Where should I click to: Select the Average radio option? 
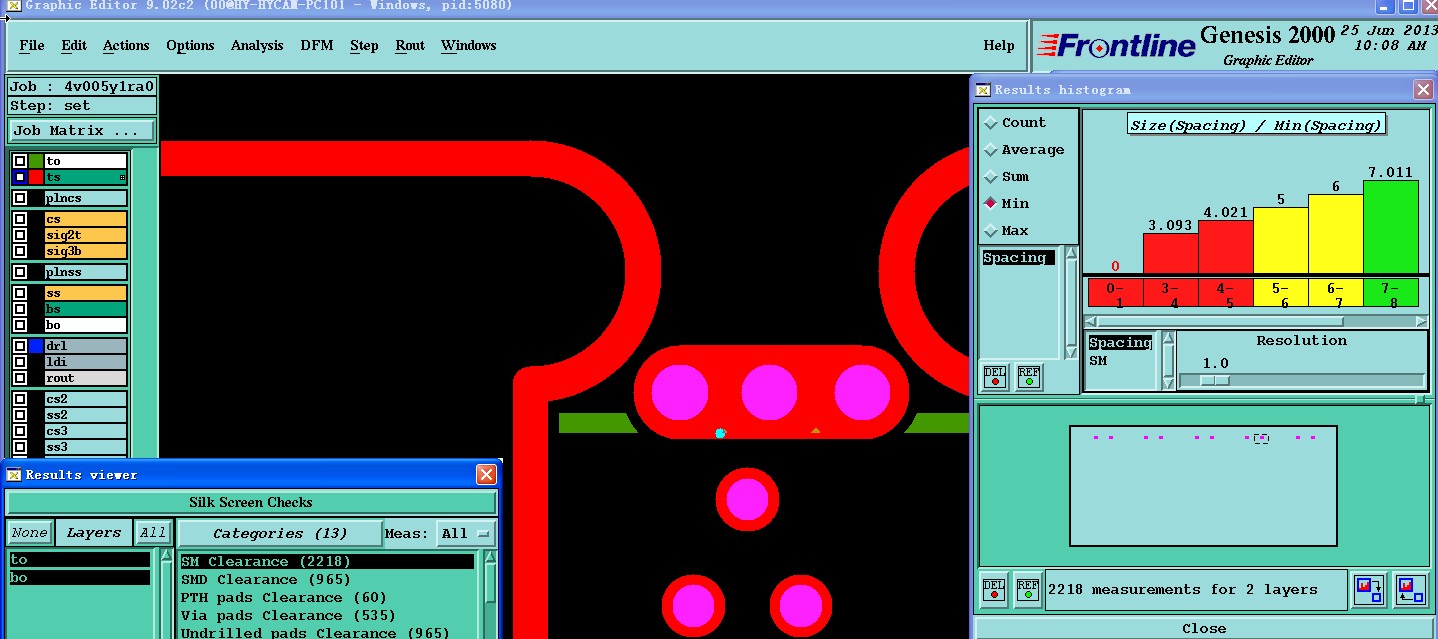pyautogui.click(x=991, y=150)
